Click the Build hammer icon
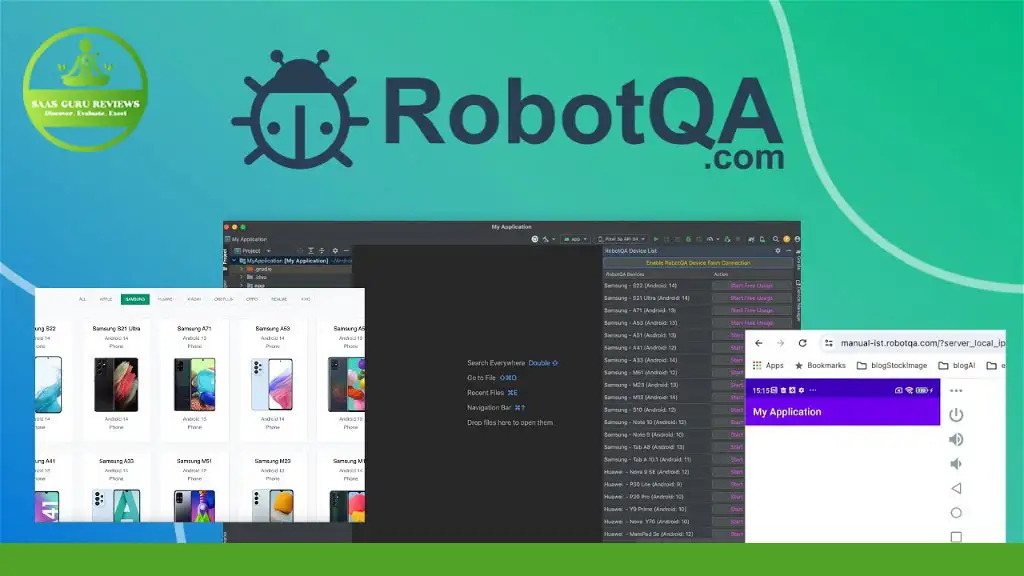1024x576 pixels. point(546,239)
